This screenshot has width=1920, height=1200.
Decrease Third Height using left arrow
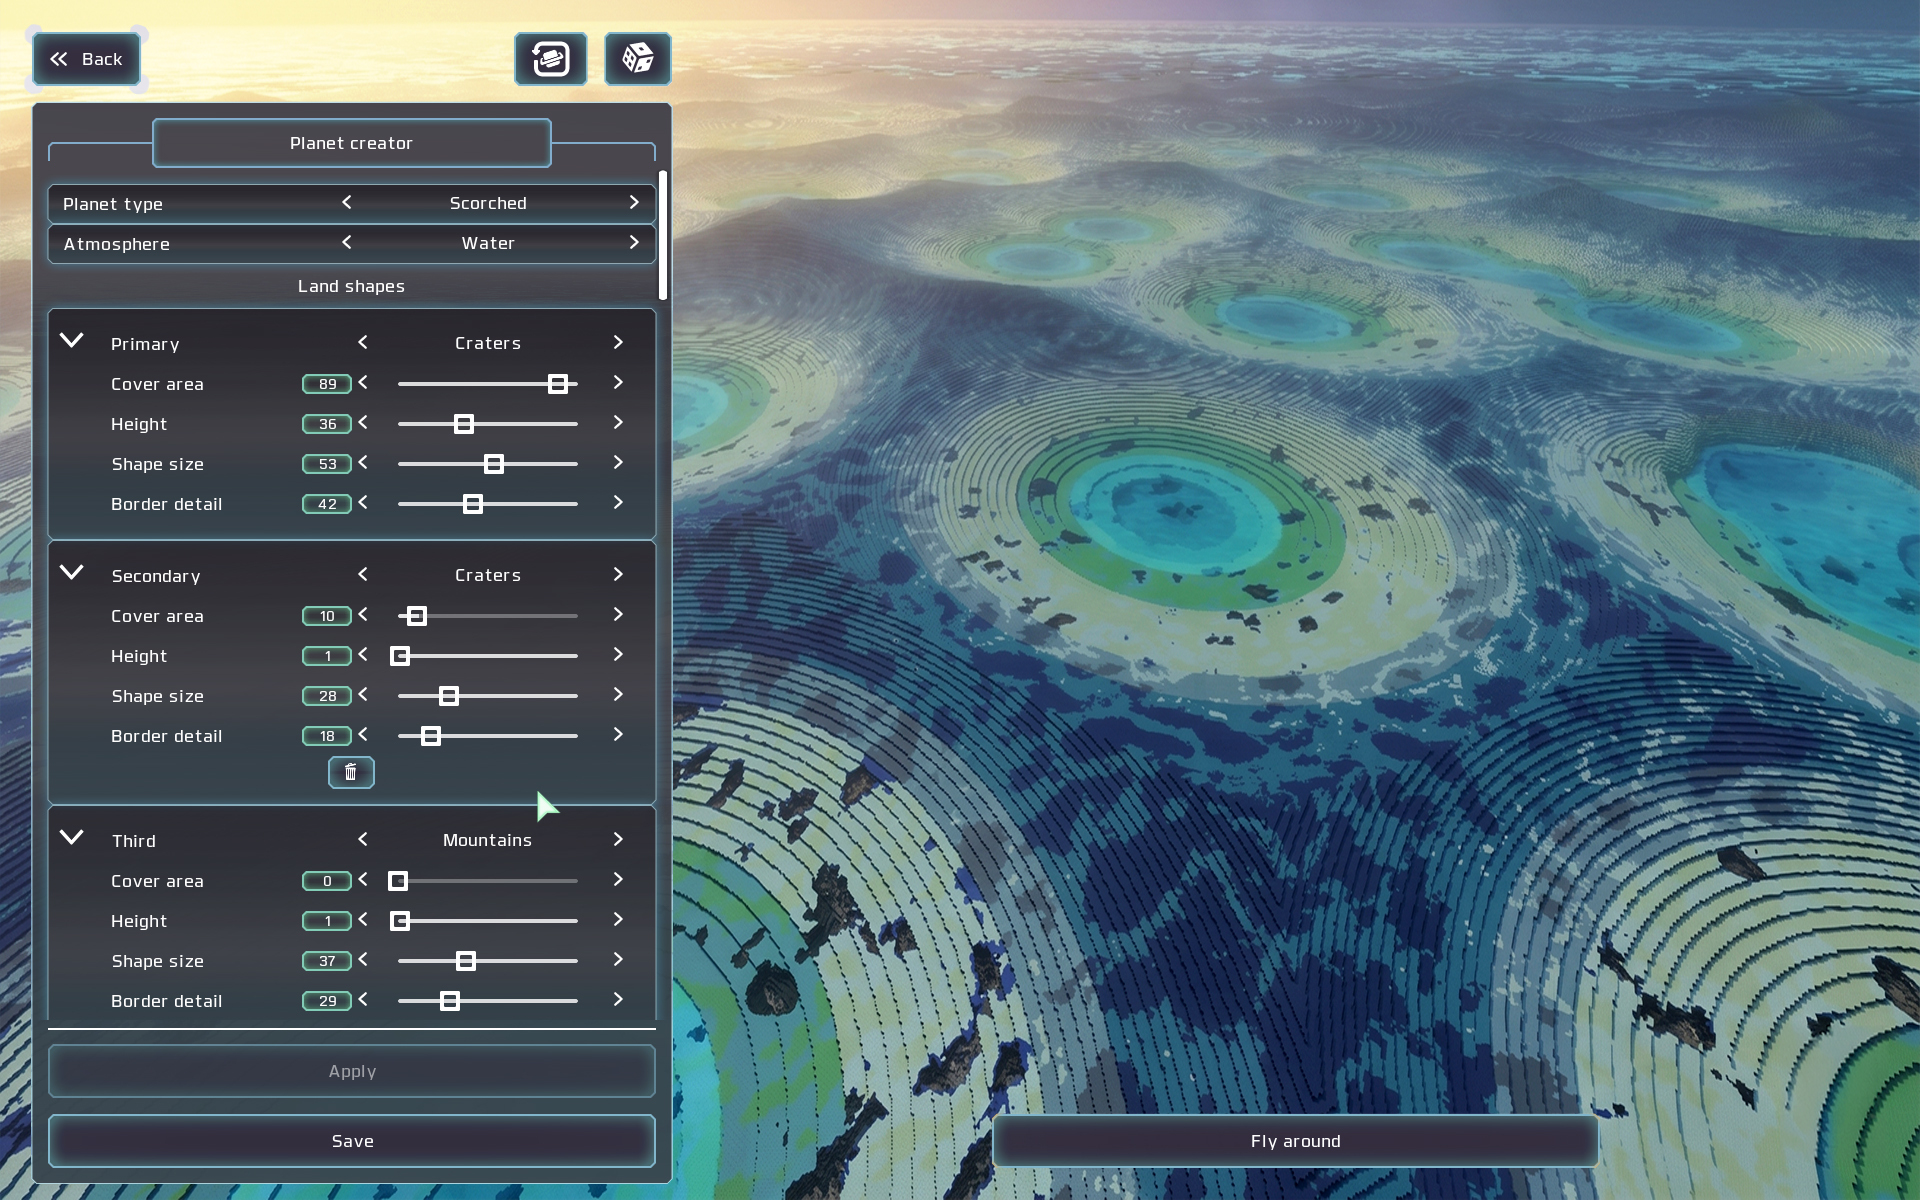point(363,920)
